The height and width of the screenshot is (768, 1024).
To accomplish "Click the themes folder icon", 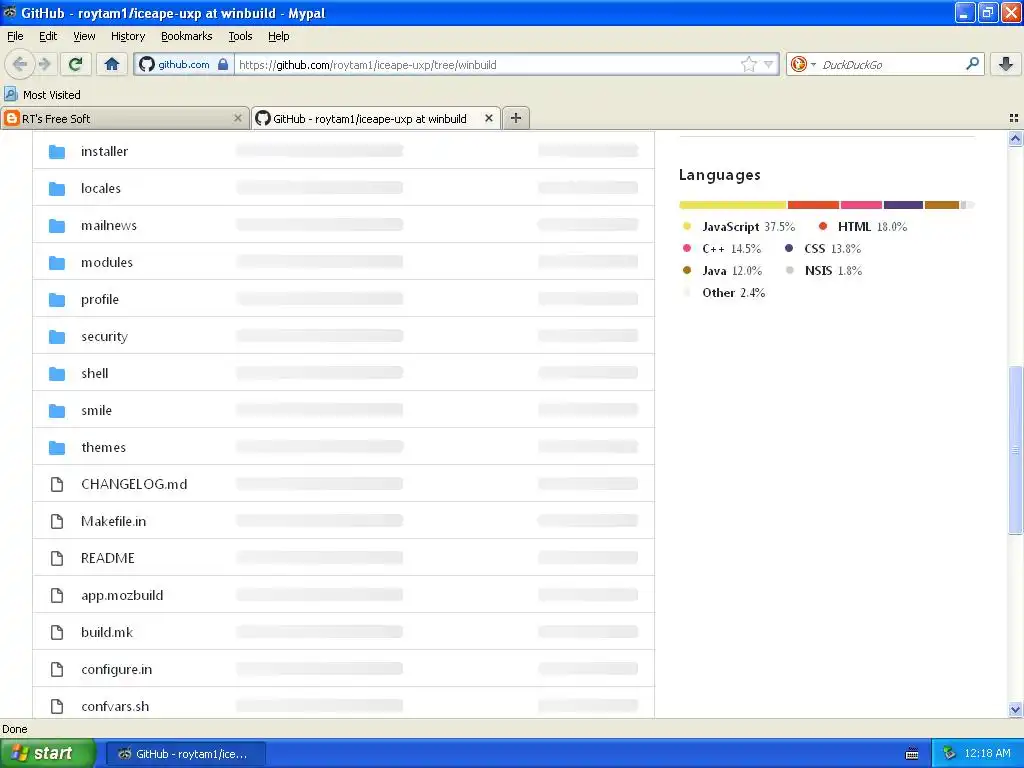I will 57,448.
